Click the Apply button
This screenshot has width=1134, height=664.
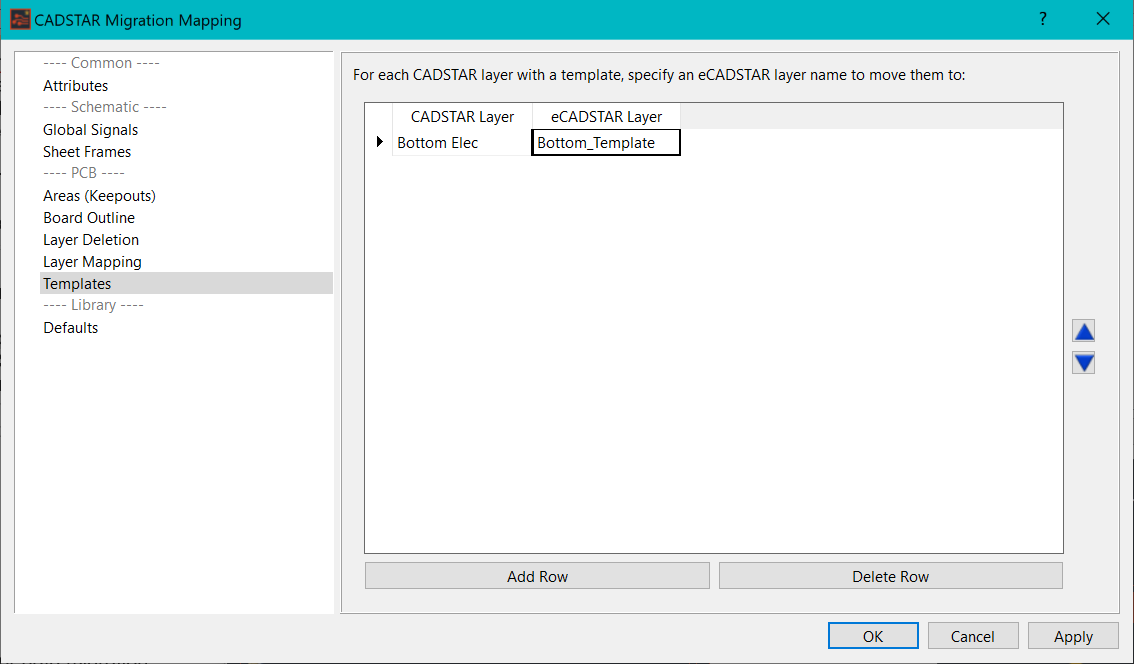click(1073, 637)
